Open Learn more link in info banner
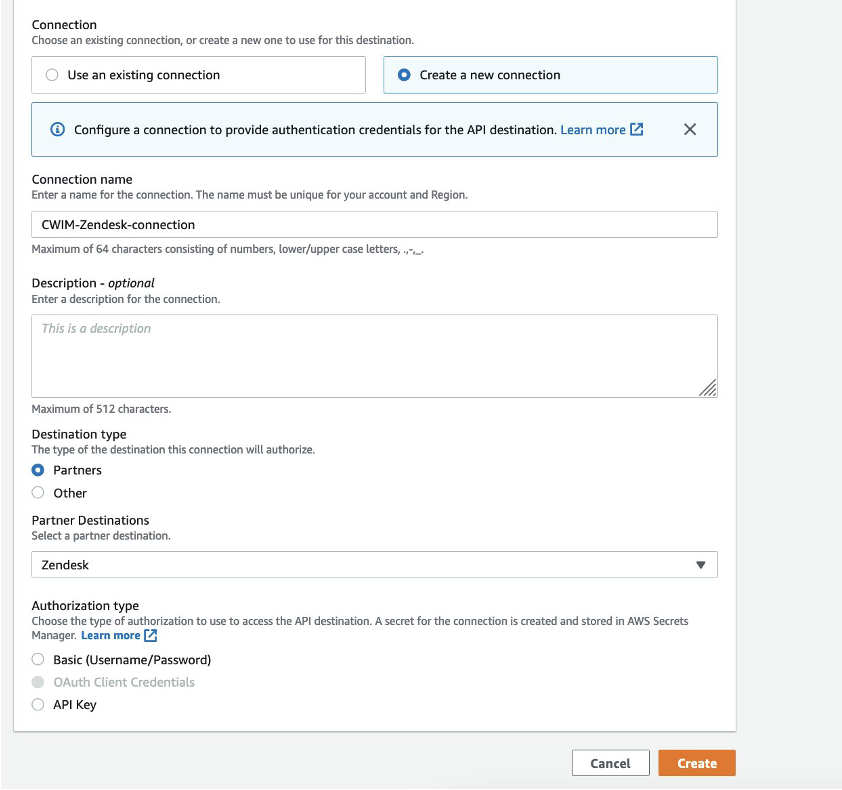 tap(593, 130)
